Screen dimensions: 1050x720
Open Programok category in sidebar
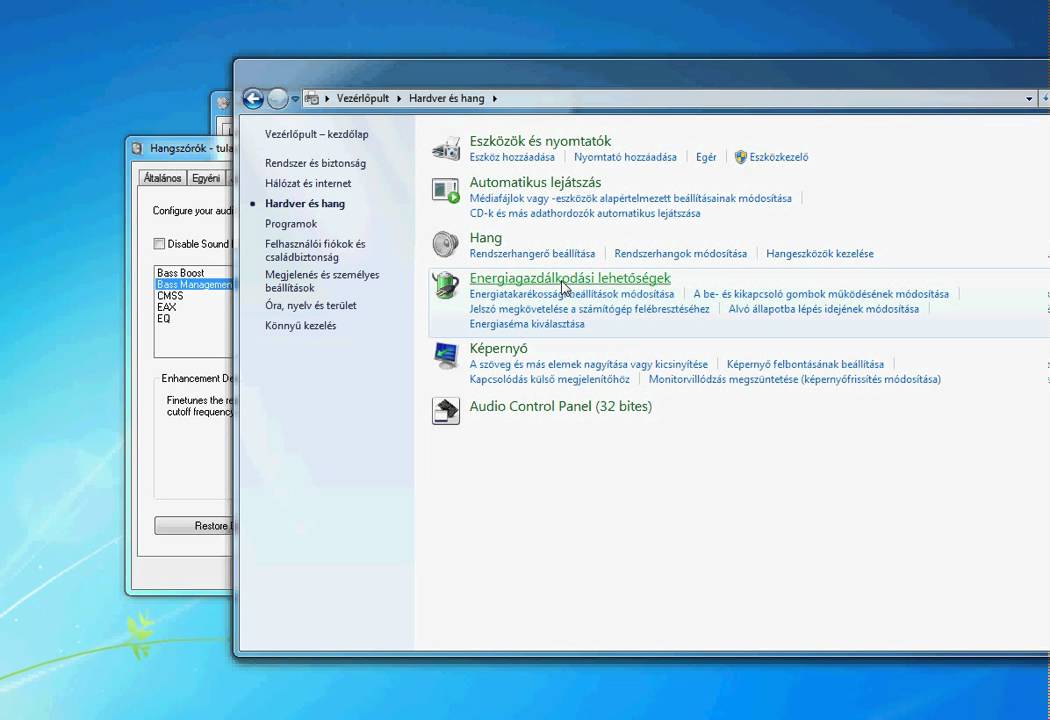(x=291, y=224)
